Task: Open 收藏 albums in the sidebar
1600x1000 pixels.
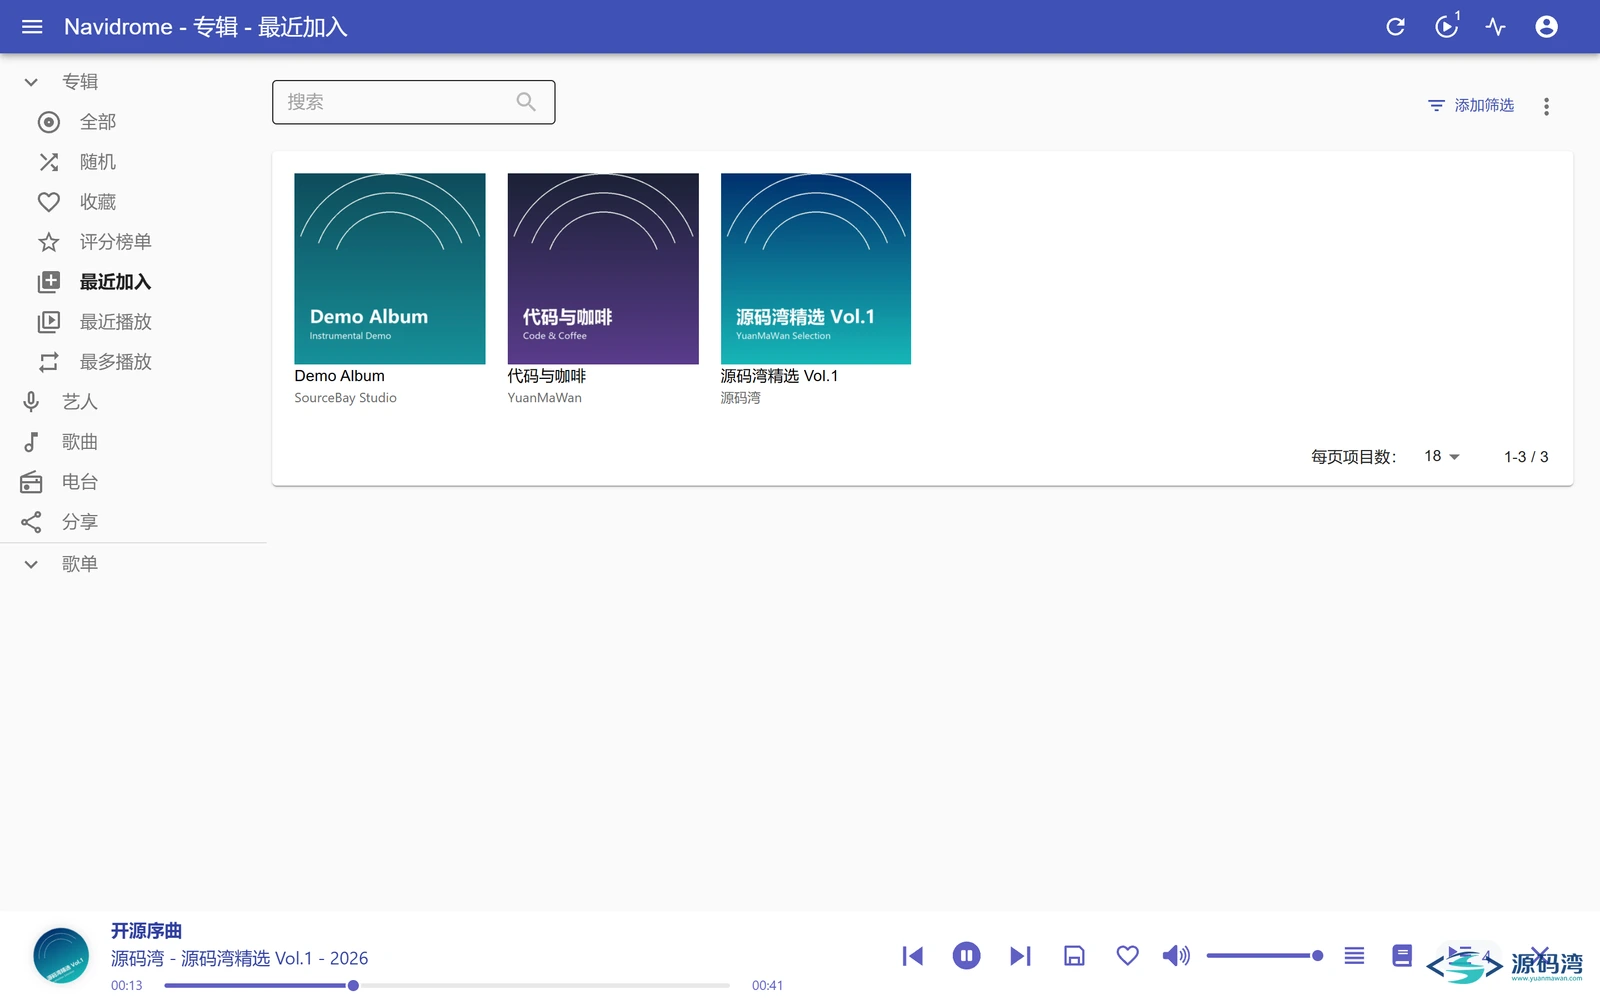Action: [134, 202]
